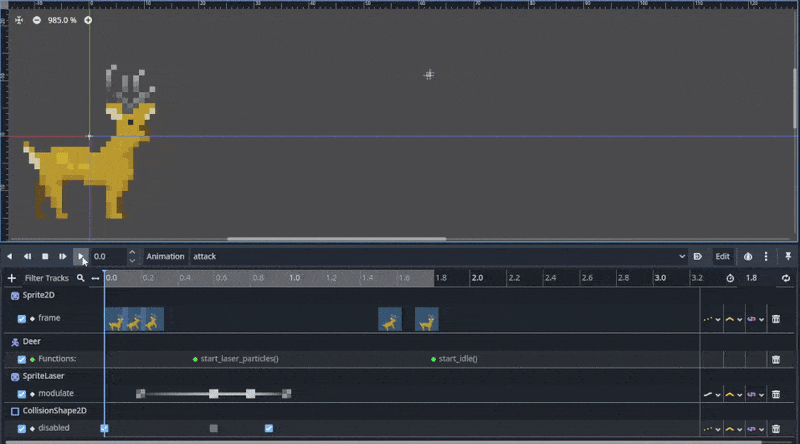Open update mode dropdown for modulate track
This screenshot has width=800, height=444.
pos(711,394)
